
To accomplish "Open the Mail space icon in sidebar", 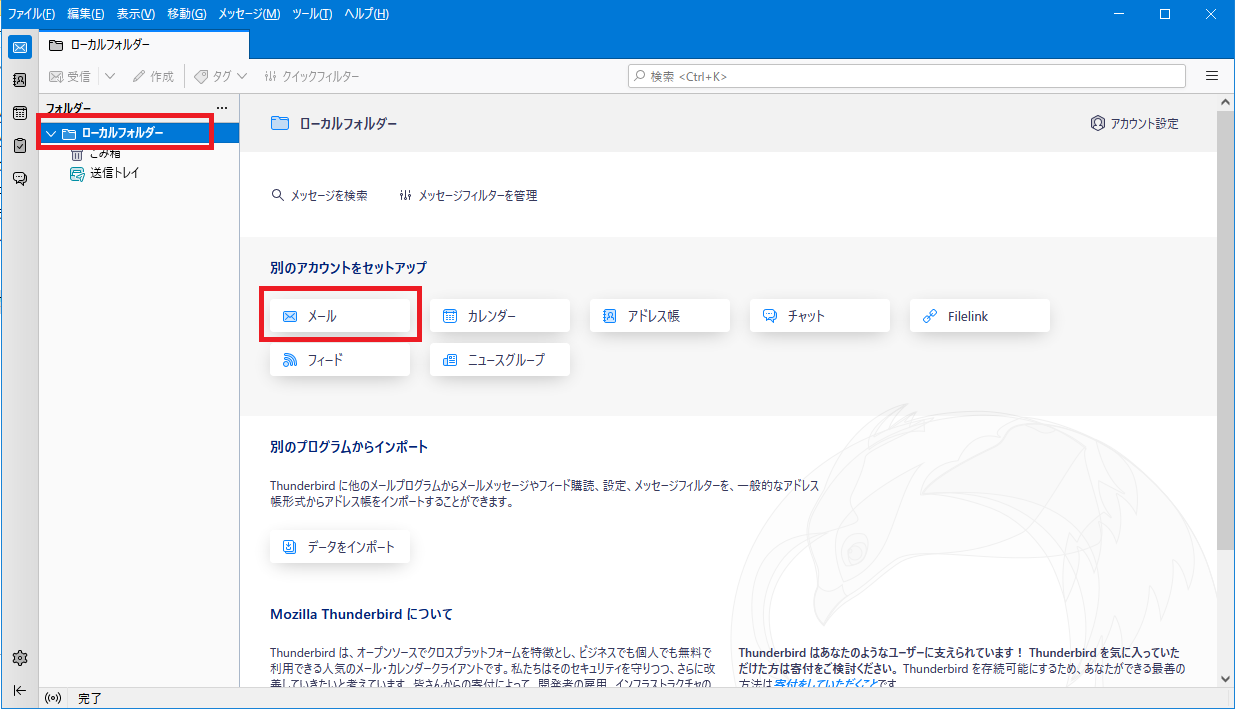I will pos(20,47).
